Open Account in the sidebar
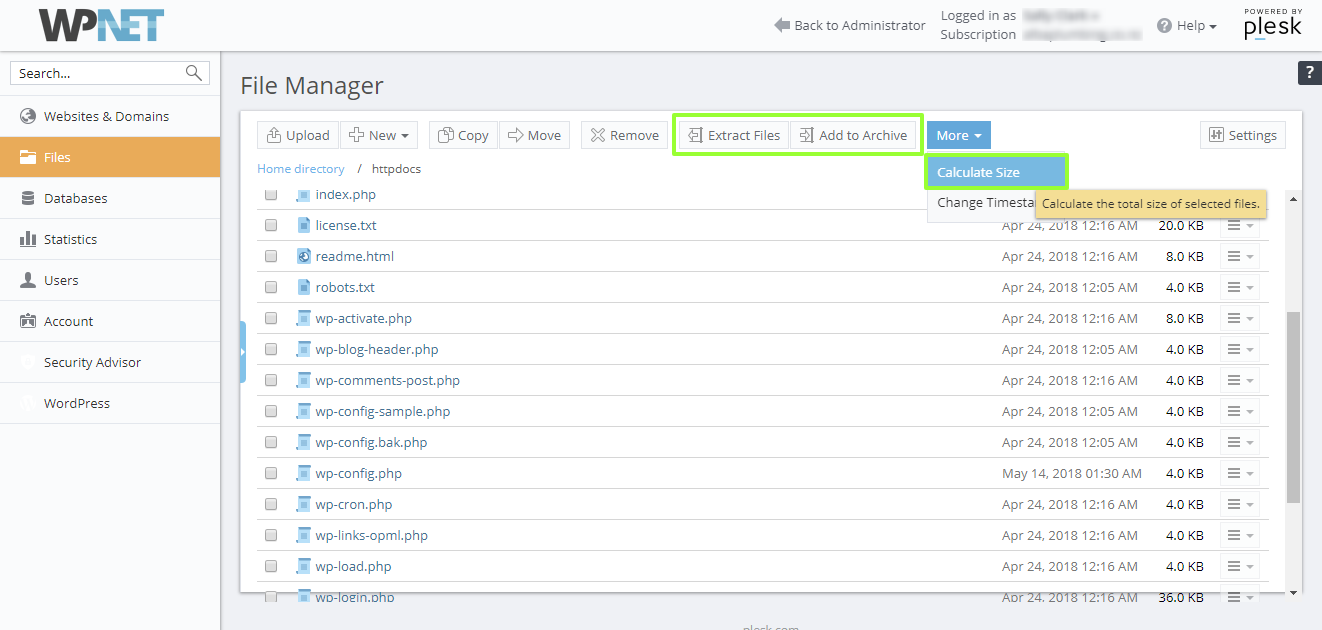Viewport: 1322px width, 630px height. point(110,321)
